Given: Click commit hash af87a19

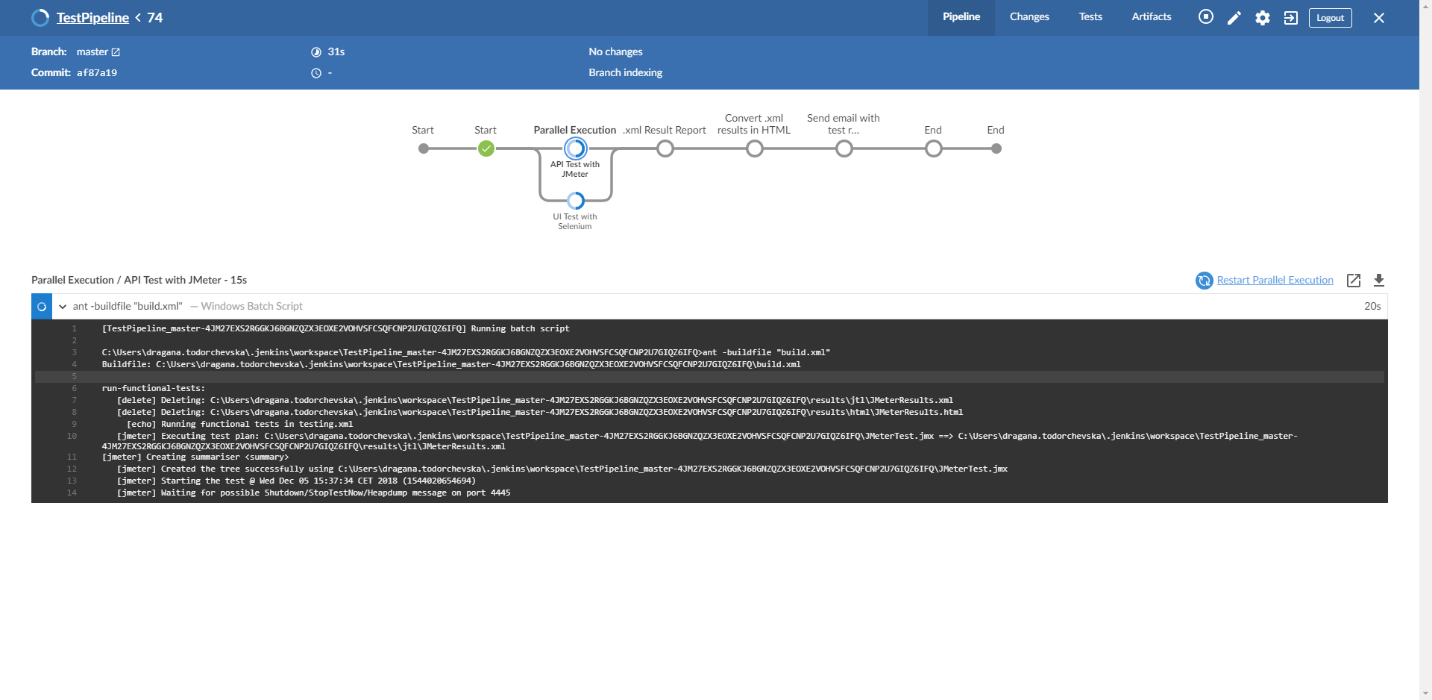Looking at the screenshot, I should 97,73.
